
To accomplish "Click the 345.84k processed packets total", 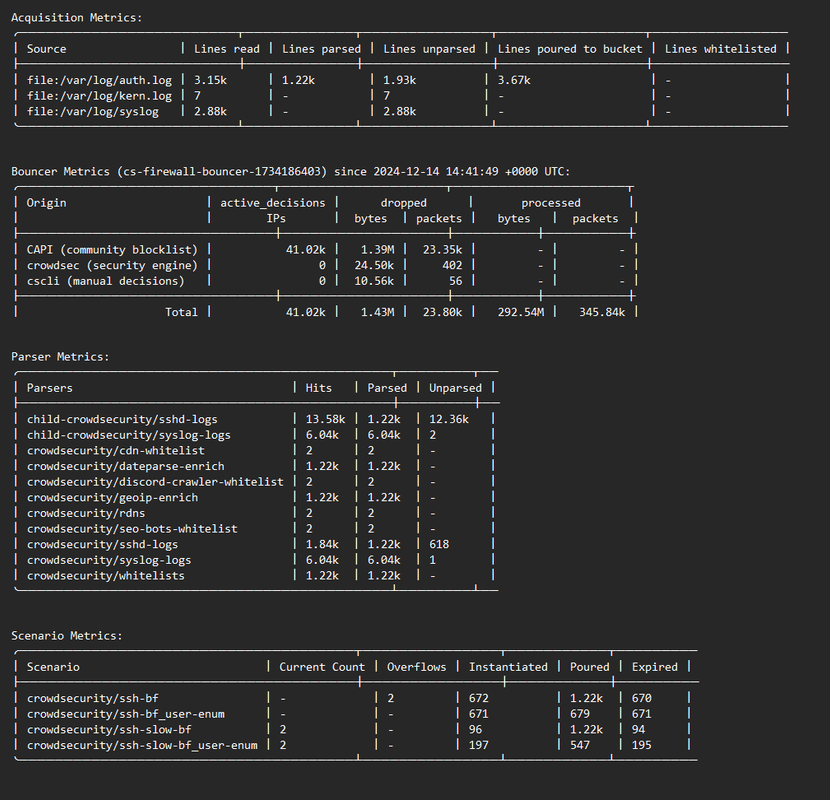I will [602, 312].
